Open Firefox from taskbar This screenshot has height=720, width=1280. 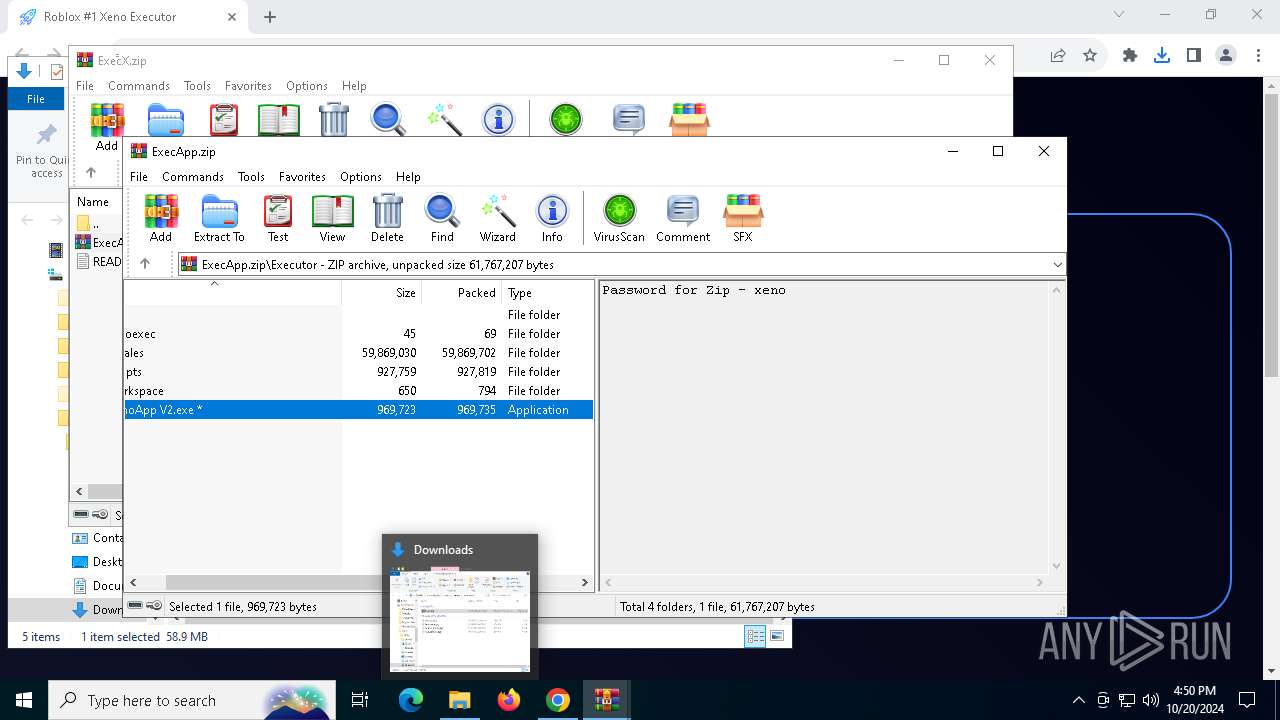coord(509,700)
